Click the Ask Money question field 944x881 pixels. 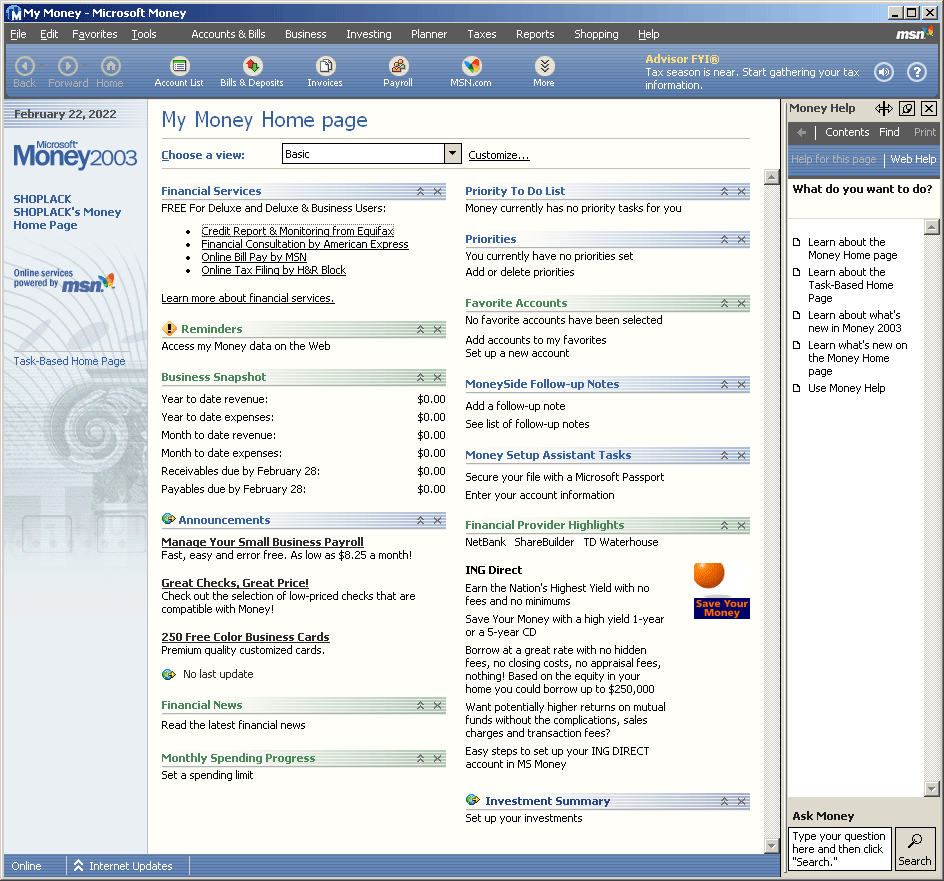(839, 848)
